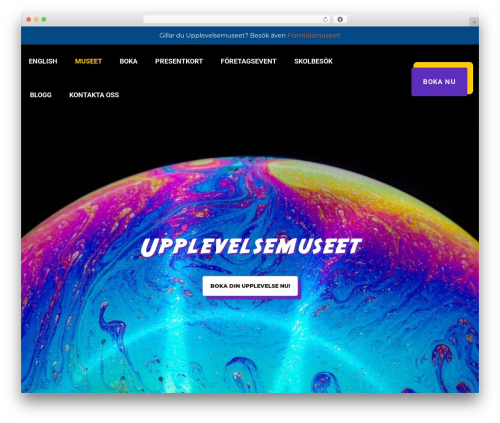
Task: Click the UPPLEVELSEMUSEET hero title
Action: [251, 247]
